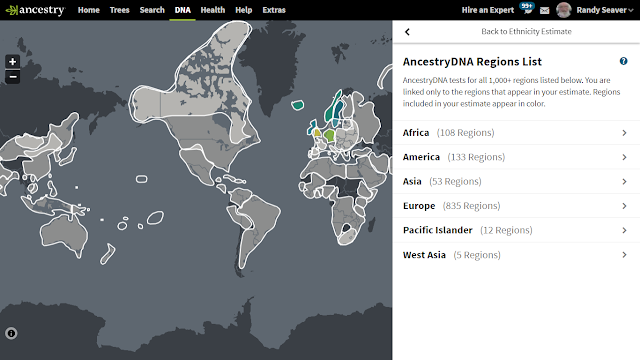Open the Home menu

[89, 10]
